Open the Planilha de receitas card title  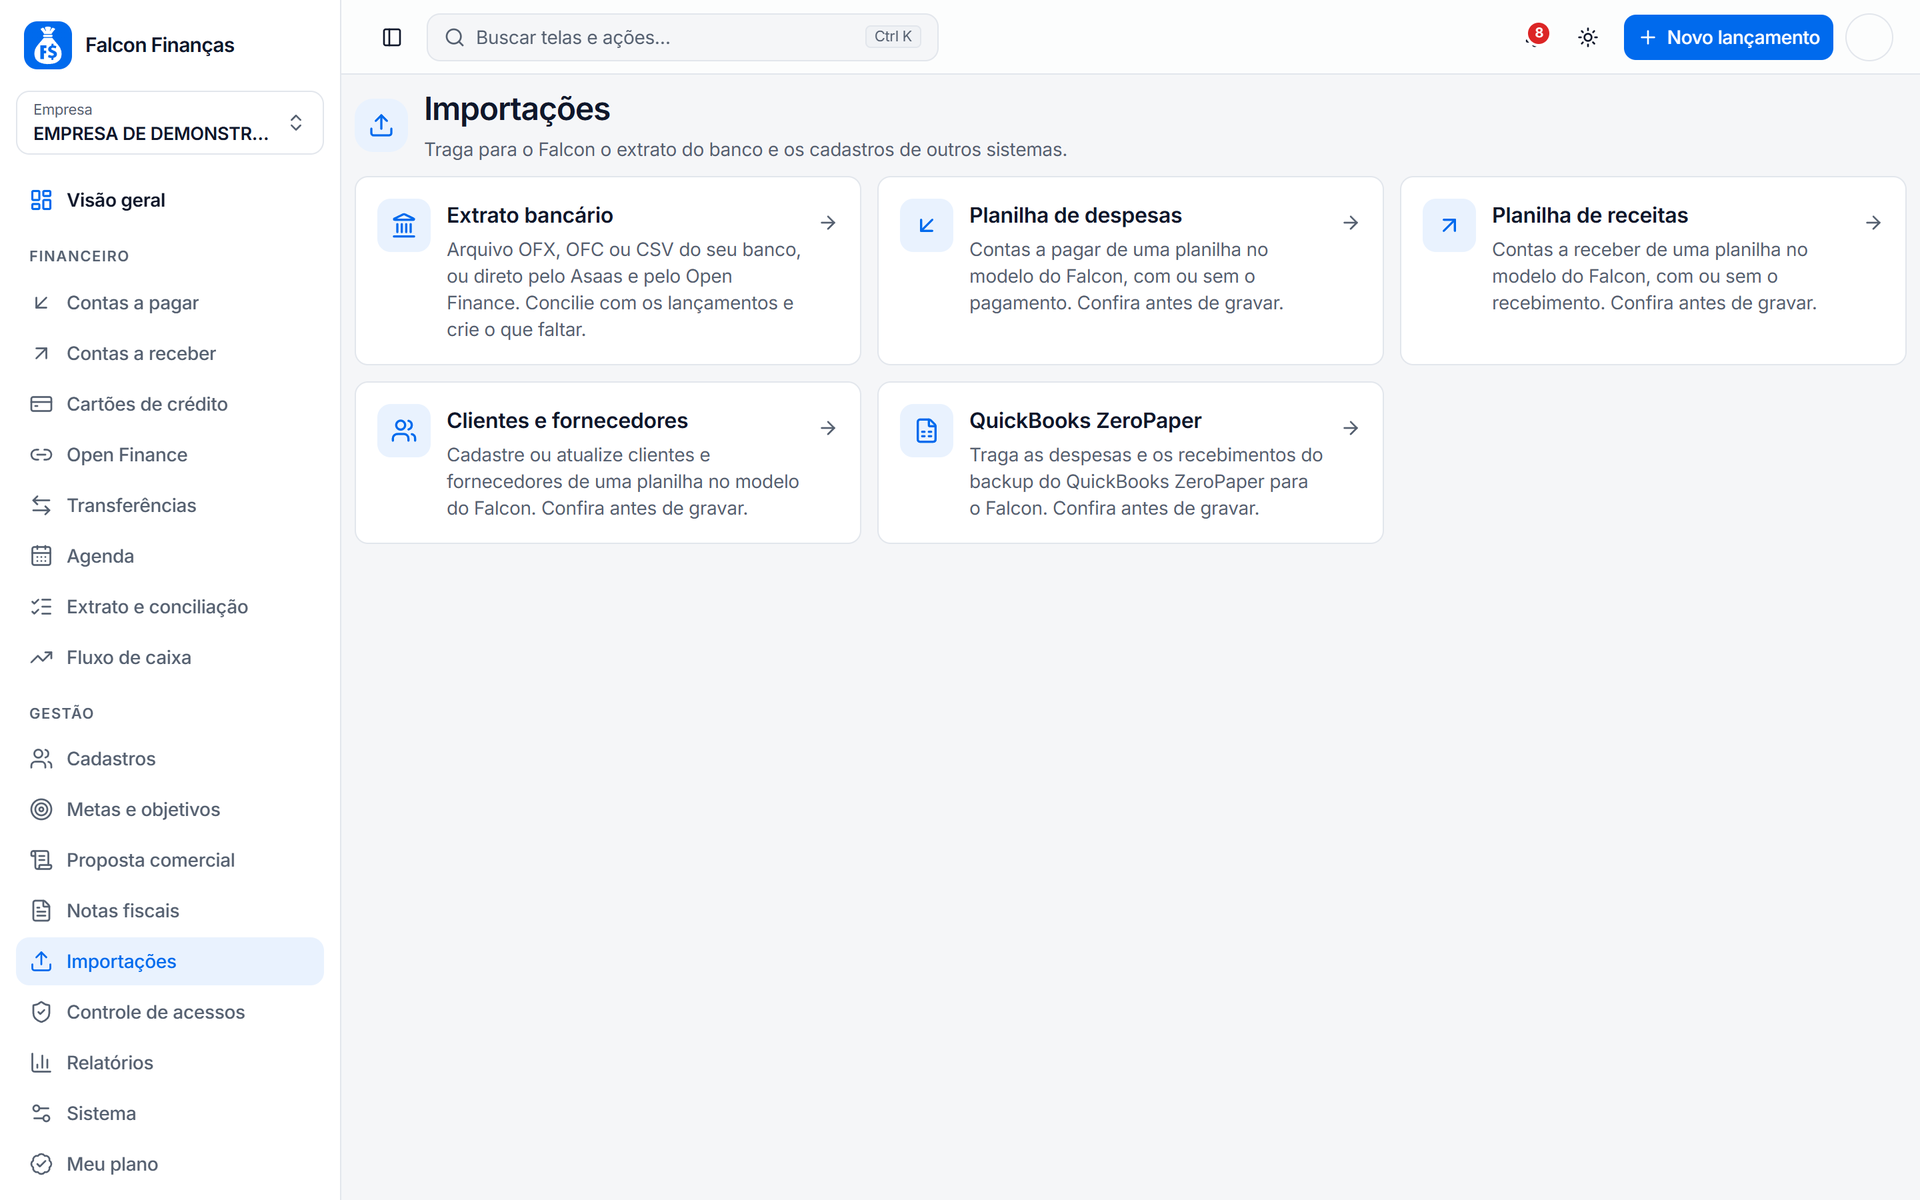[1590, 215]
